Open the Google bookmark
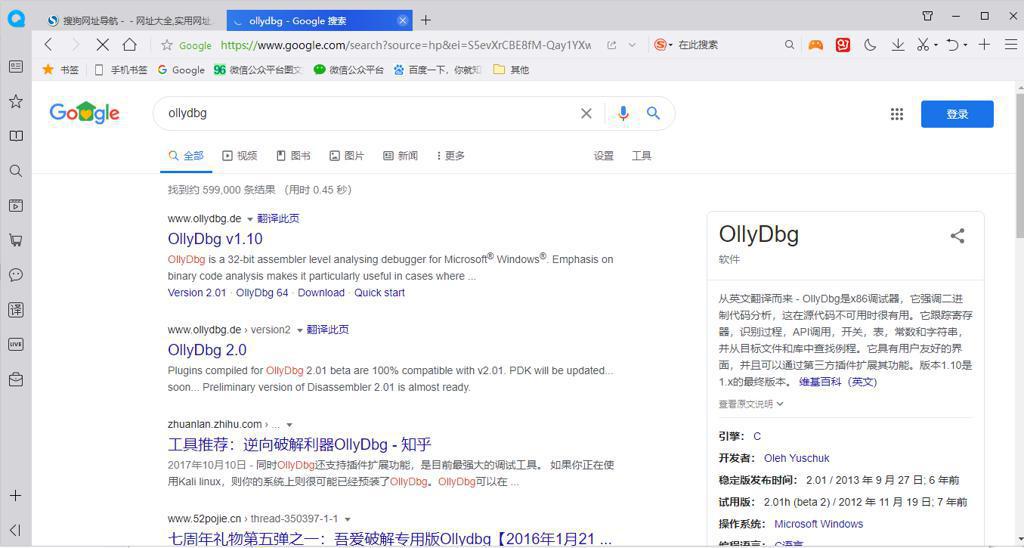 (x=181, y=69)
